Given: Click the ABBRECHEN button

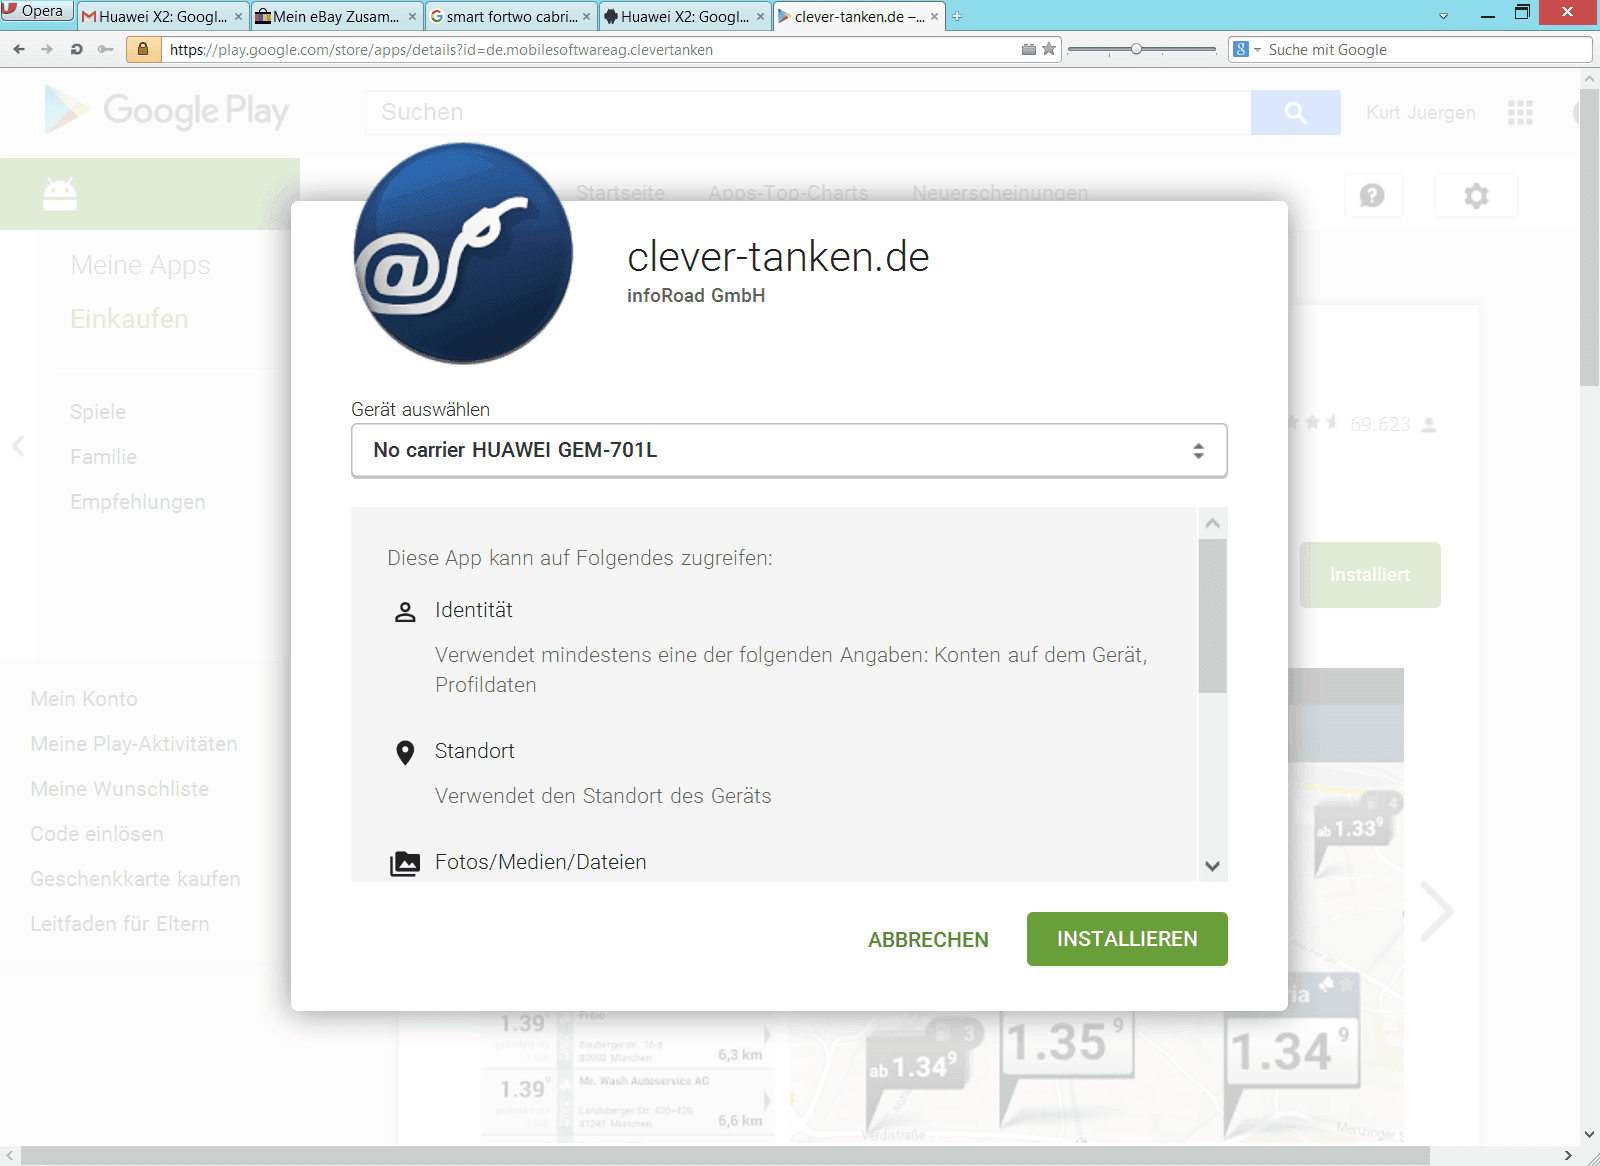Looking at the screenshot, I should tap(928, 940).
